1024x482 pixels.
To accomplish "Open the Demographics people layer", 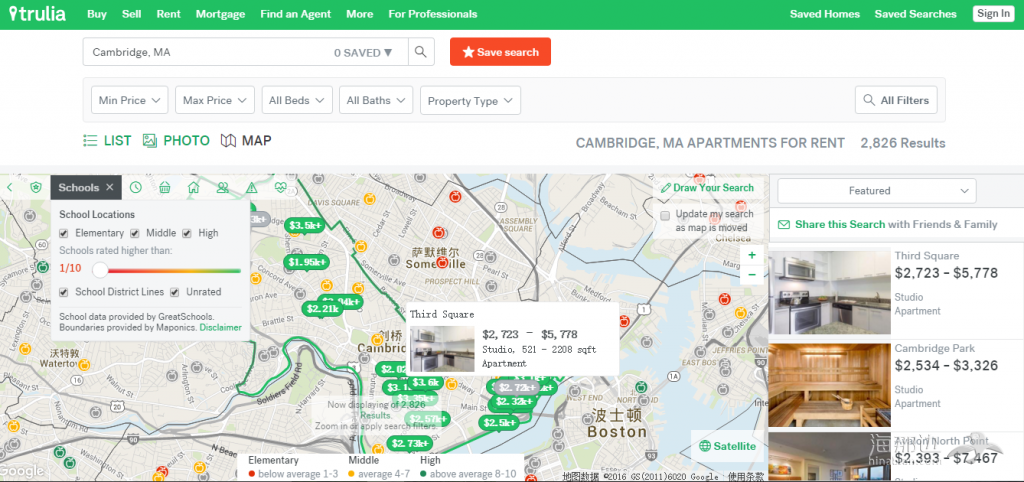I will point(223,187).
